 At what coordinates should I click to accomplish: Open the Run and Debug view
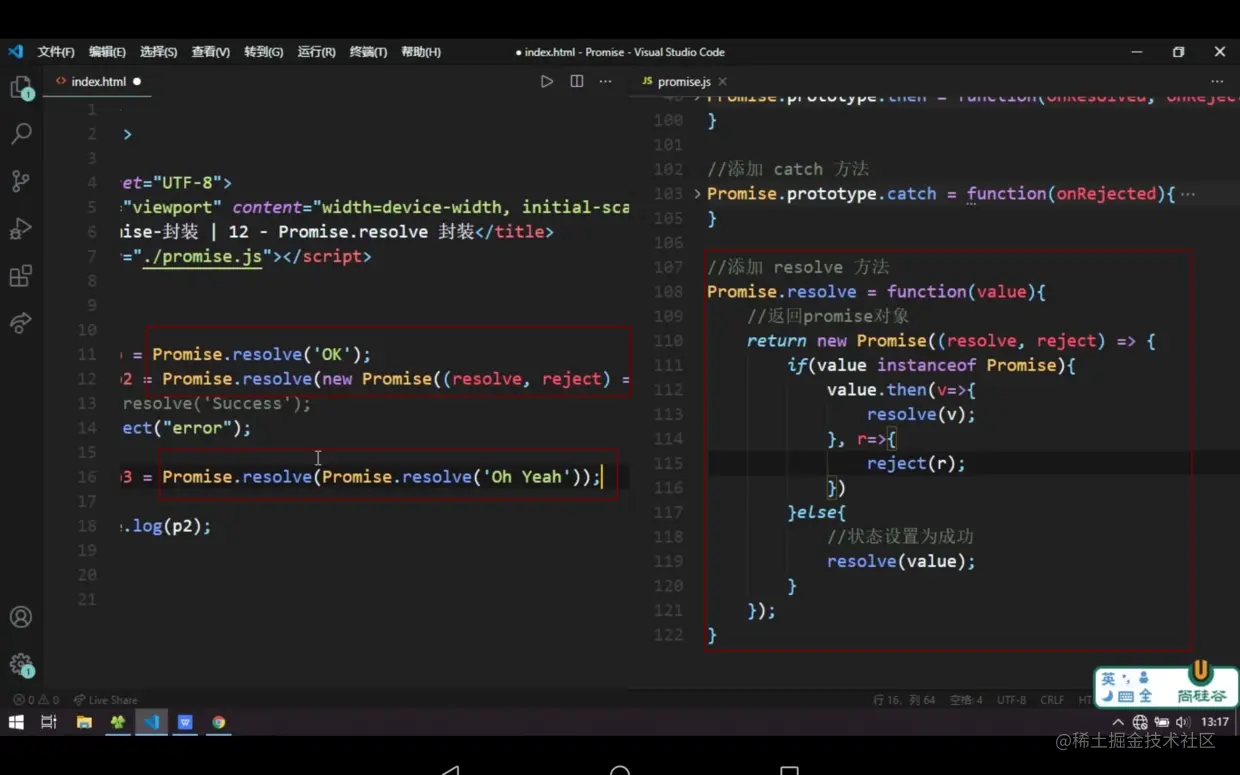[21, 229]
